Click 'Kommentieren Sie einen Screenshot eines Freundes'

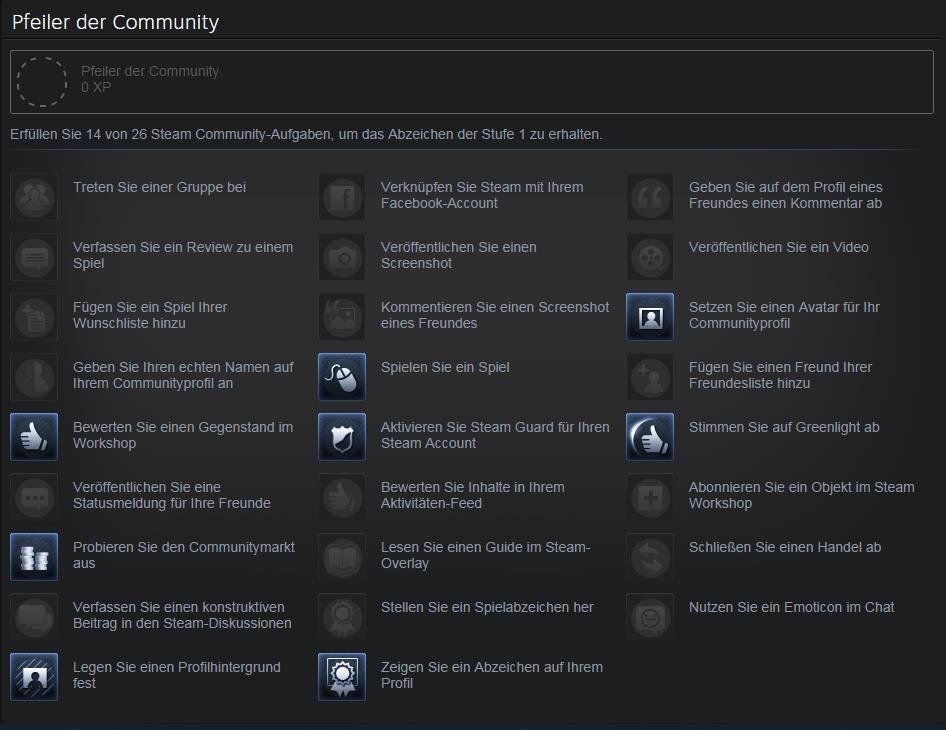[x=495, y=315]
